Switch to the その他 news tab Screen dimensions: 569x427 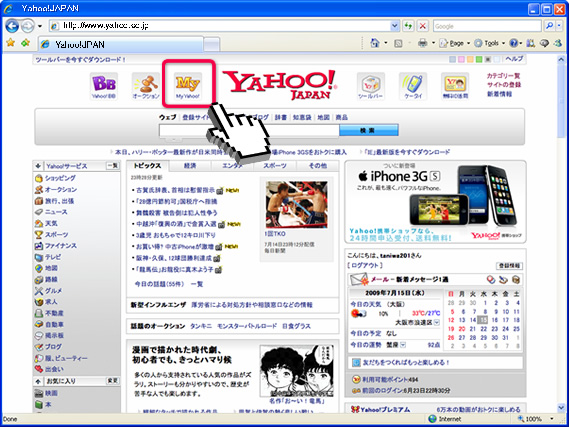click(x=318, y=166)
